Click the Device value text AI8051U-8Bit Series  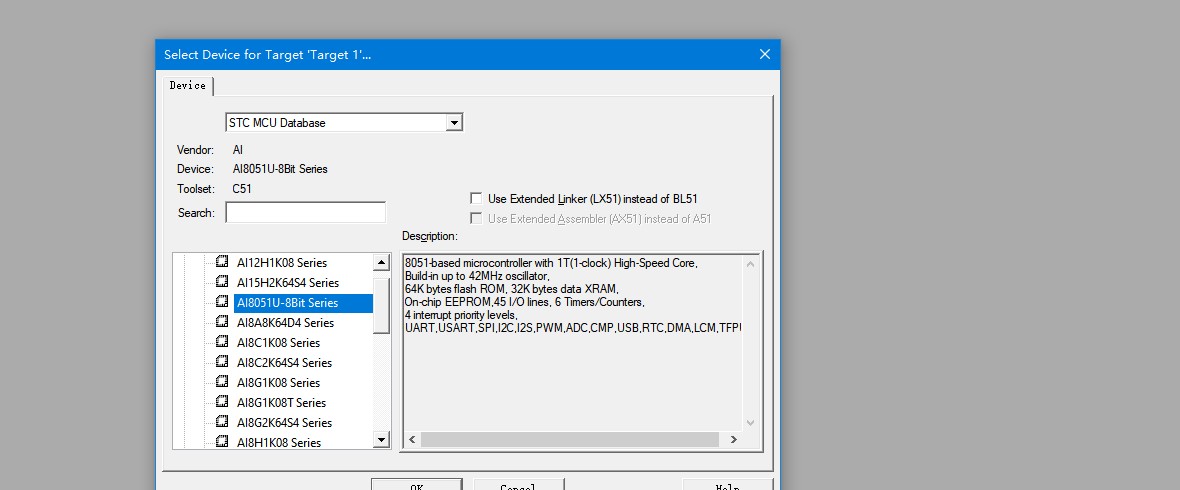click(280, 169)
